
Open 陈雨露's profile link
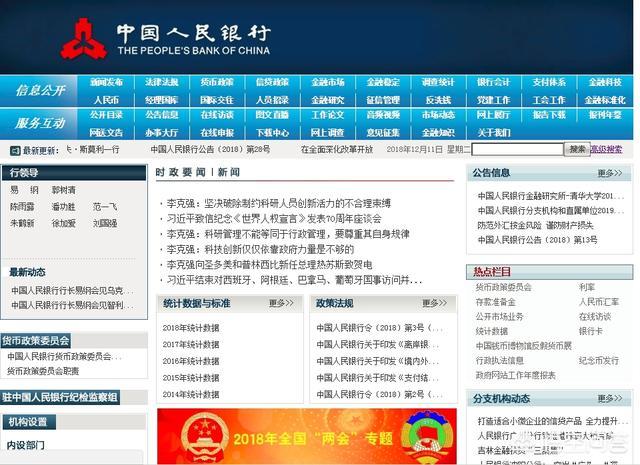tap(22, 207)
